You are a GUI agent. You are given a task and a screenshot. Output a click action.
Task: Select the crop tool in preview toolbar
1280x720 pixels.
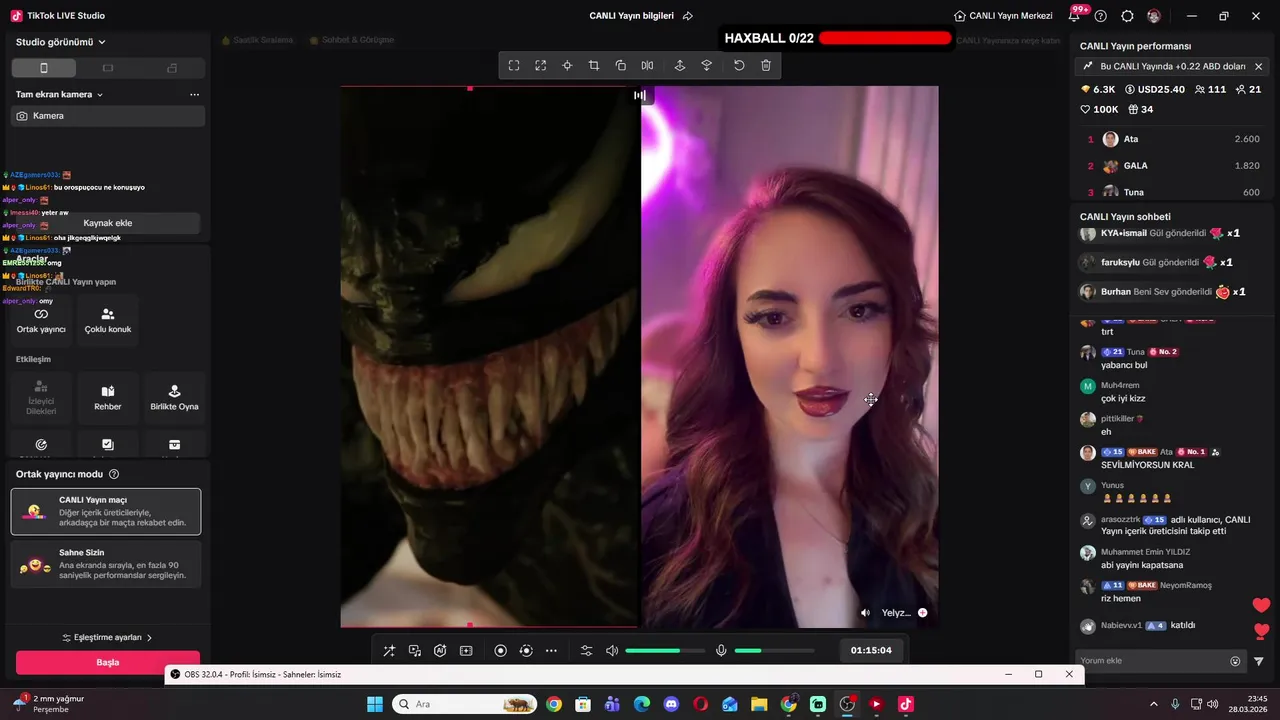594,66
